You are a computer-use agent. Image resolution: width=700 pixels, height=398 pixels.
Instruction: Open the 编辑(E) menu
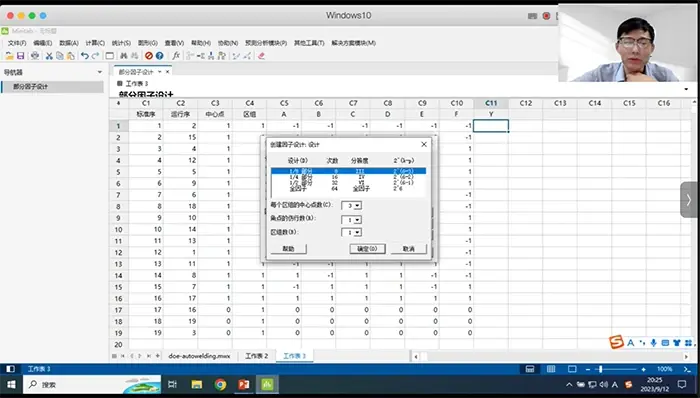[x=42, y=43]
